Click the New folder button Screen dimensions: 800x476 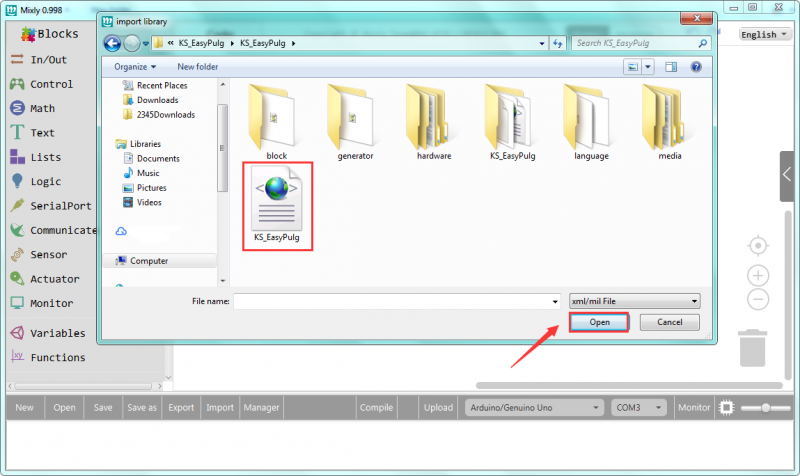(197, 67)
